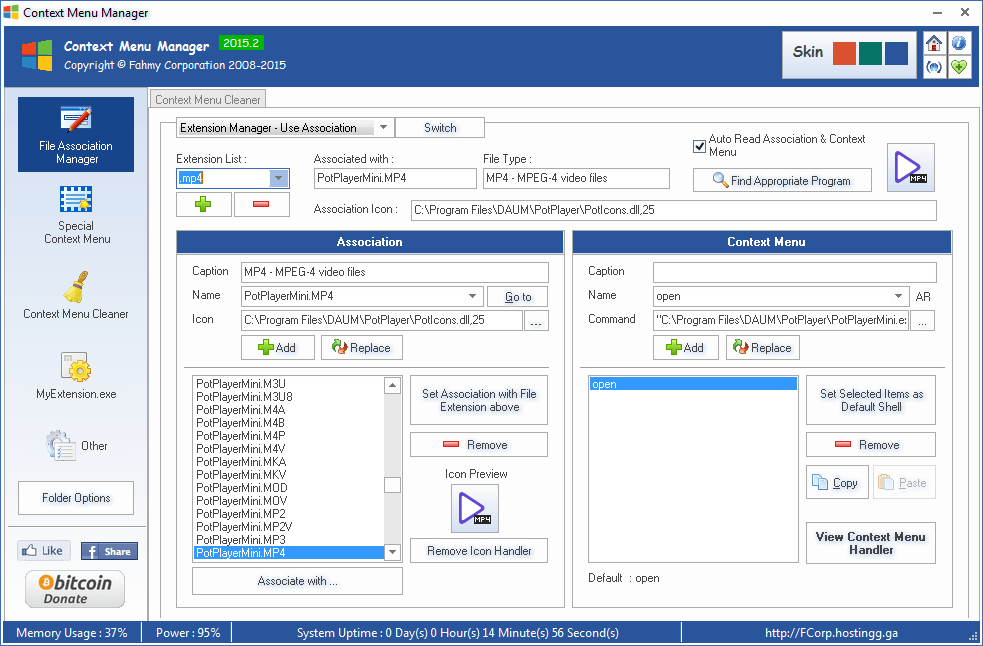The width and height of the screenshot is (983, 646).
Task: Browse for Association icon file
Action: coord(536,320)
